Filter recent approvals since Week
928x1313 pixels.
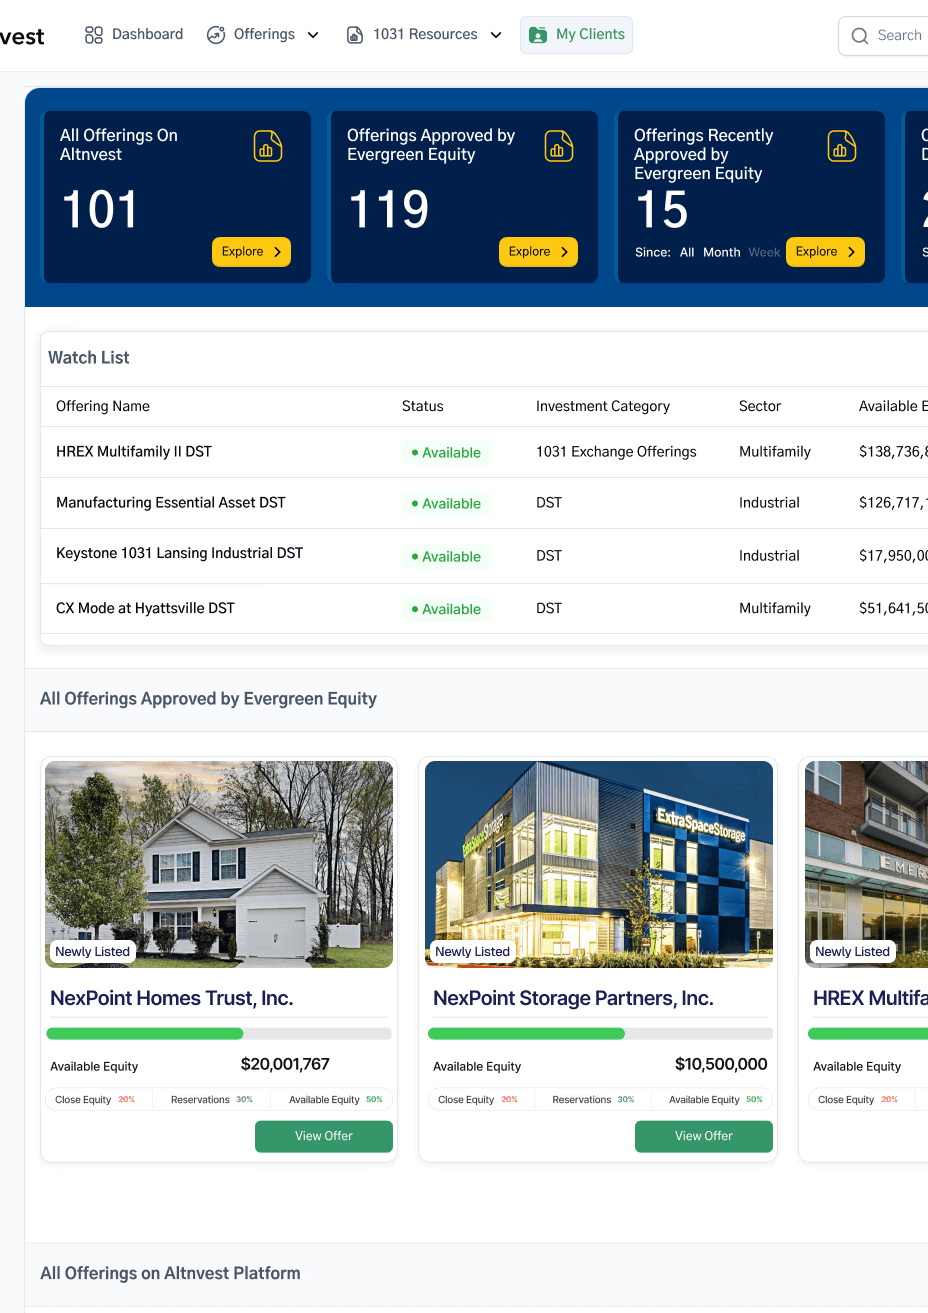click(764, 253)
